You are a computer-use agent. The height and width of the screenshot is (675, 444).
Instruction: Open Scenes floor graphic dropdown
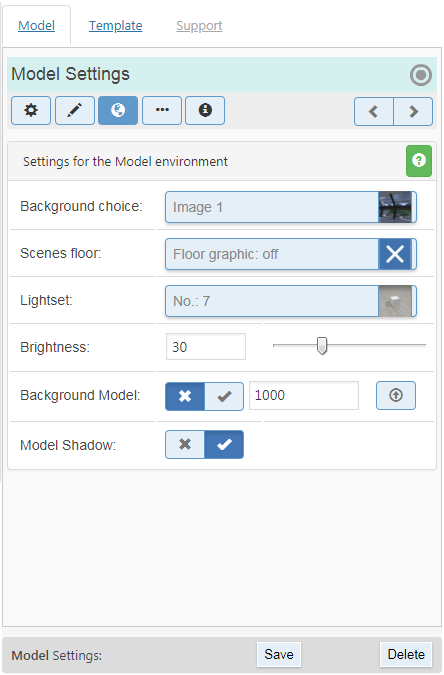tap(291, 254)
